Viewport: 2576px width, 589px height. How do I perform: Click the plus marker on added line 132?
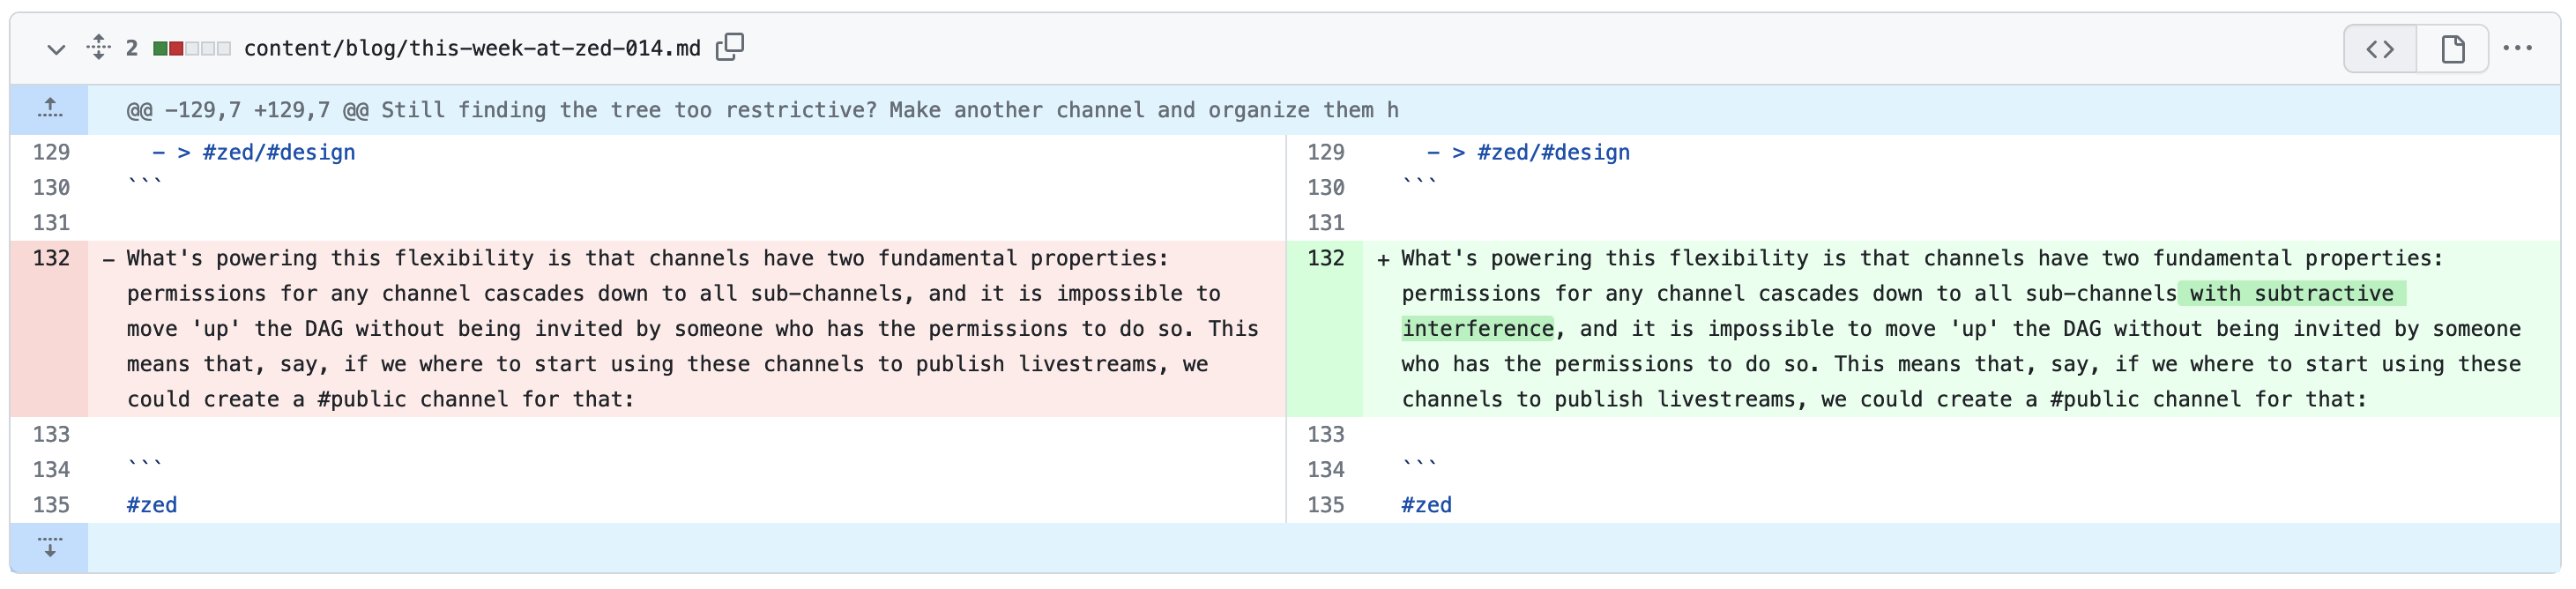(x=1383, y=260)
